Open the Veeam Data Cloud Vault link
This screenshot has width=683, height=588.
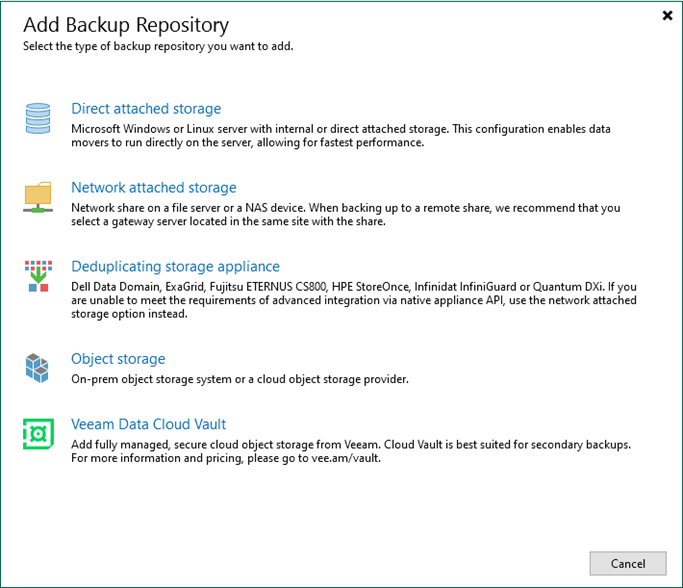[x=149, y=424]
